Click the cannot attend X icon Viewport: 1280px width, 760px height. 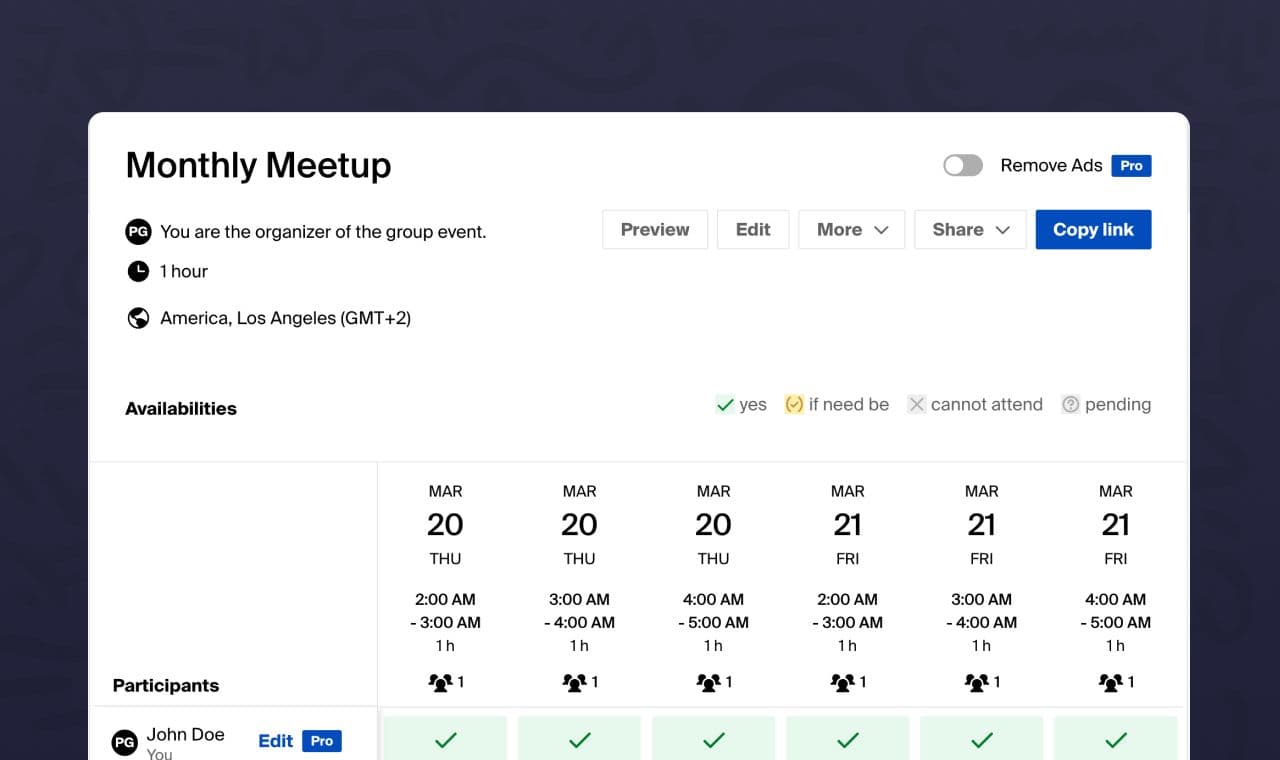(x=916, y=405)
